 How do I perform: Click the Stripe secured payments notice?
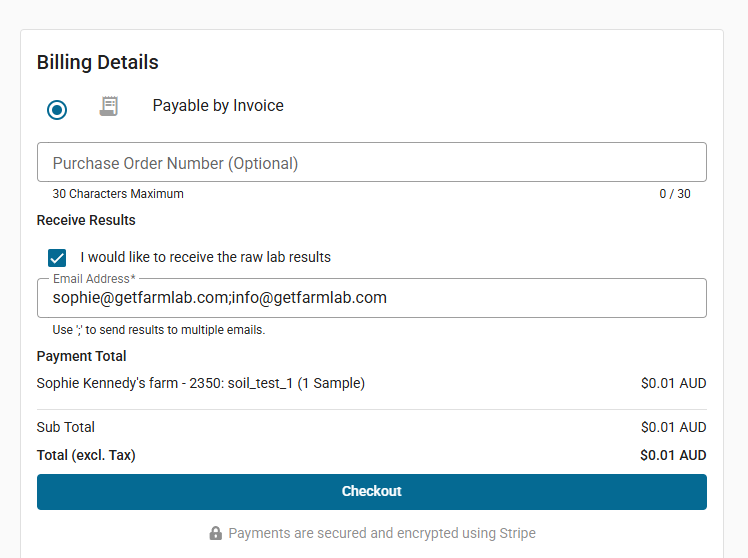click(x=381, y=533)
